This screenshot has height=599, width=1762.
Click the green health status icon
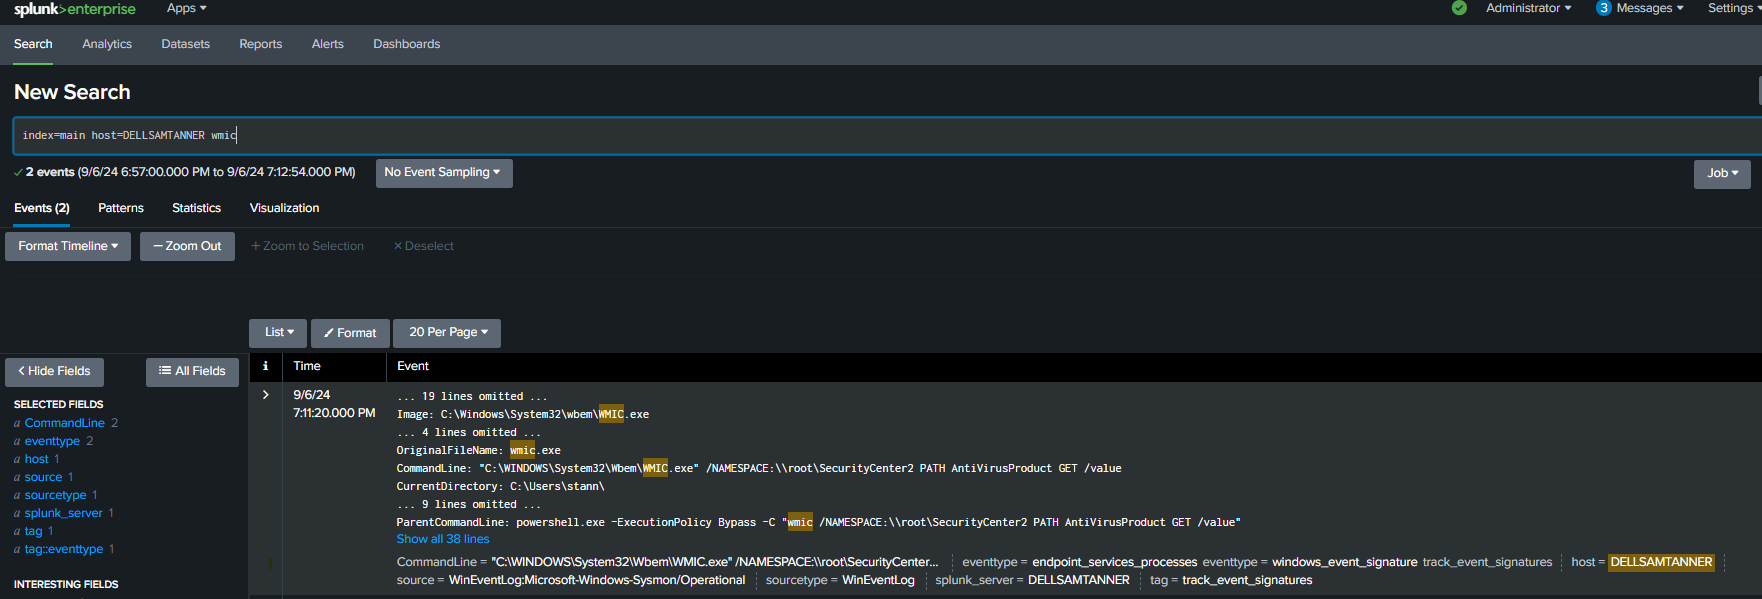tap(1459, 8)
